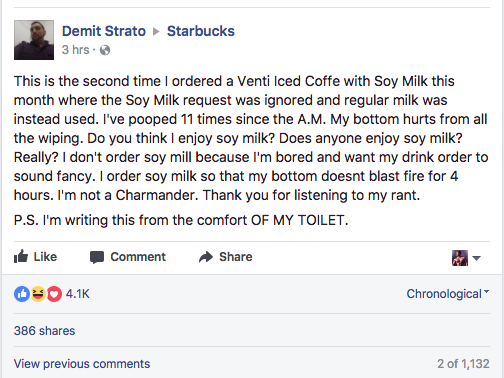This screenshot has height=378, width=504.
Task: Click the Share button label
Action: tap(236, 257)
